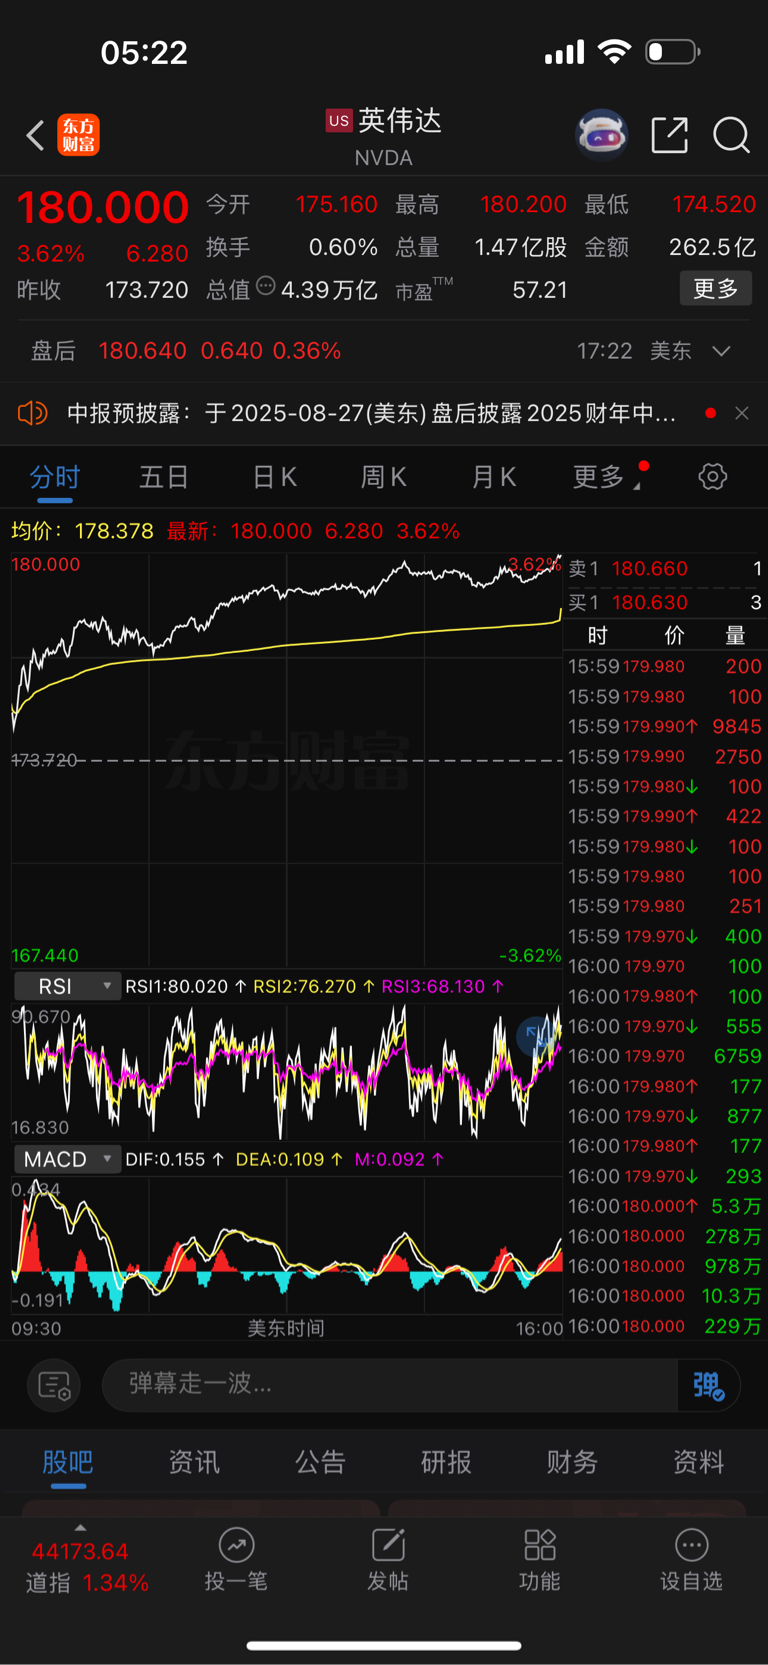The width and height of the screenshot is (768, 1665).
Task: Tap the 5.3万 volume trade row
Action: (x=665, y=1207)
